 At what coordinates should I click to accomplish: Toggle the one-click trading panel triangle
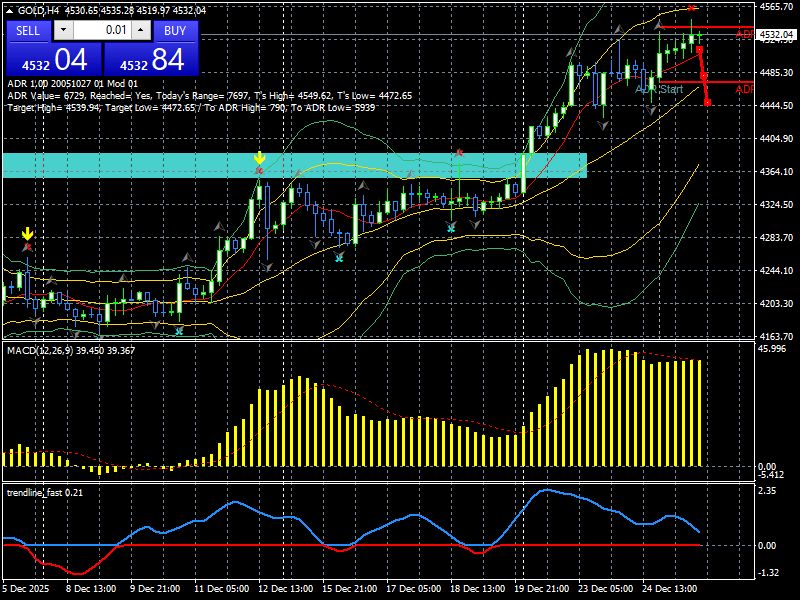point(10,10)
